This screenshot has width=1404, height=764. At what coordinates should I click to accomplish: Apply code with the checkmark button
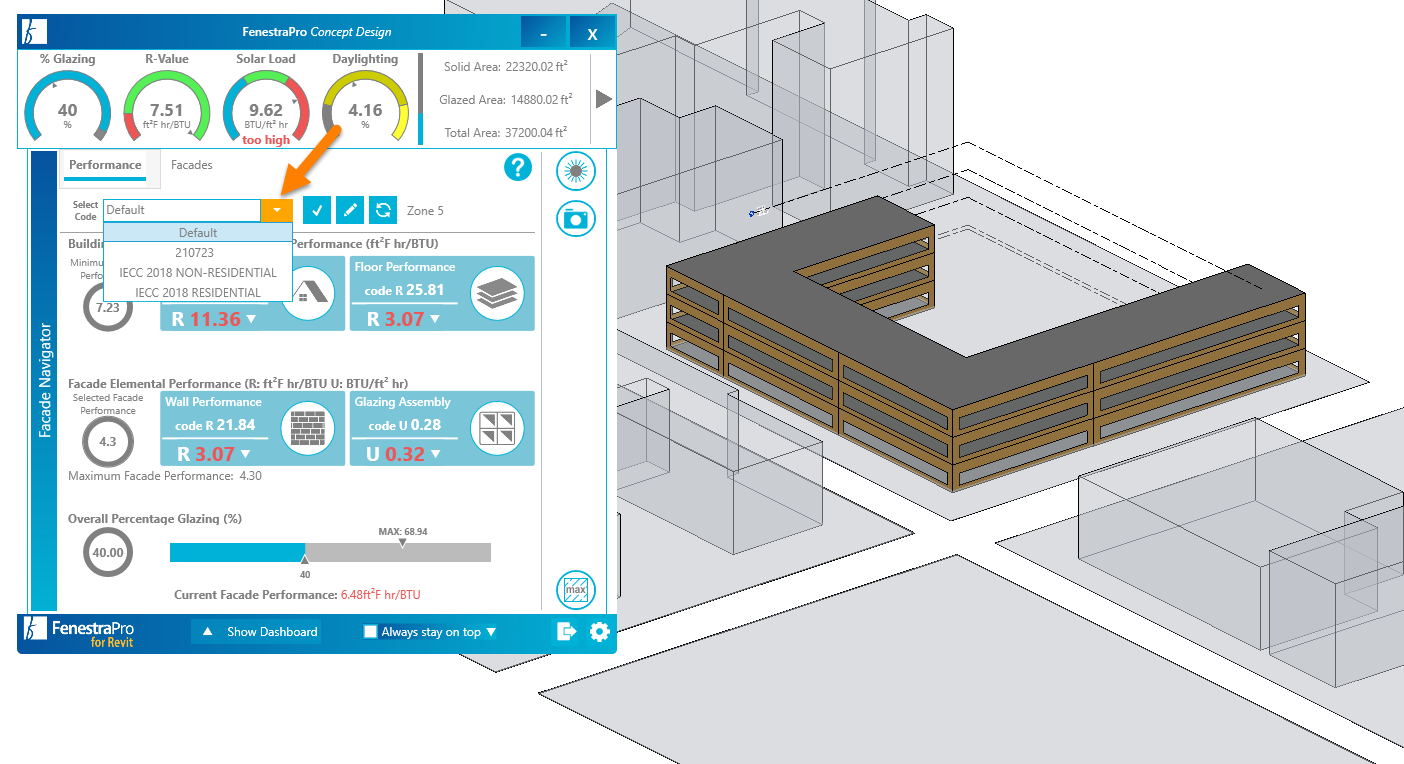pyautogui.click(x=317, y=210)
